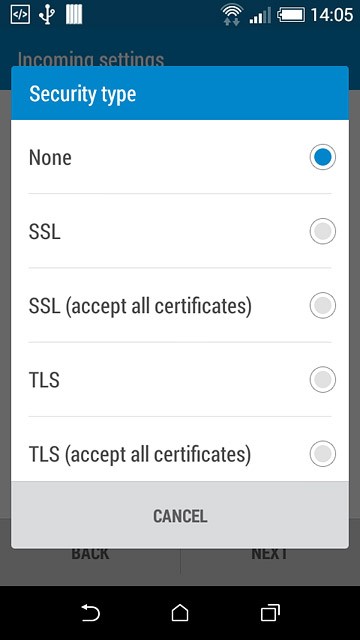Choose the SSL option label
The width and height of the screenshot is (360, 640).
(x=44, y=232)
